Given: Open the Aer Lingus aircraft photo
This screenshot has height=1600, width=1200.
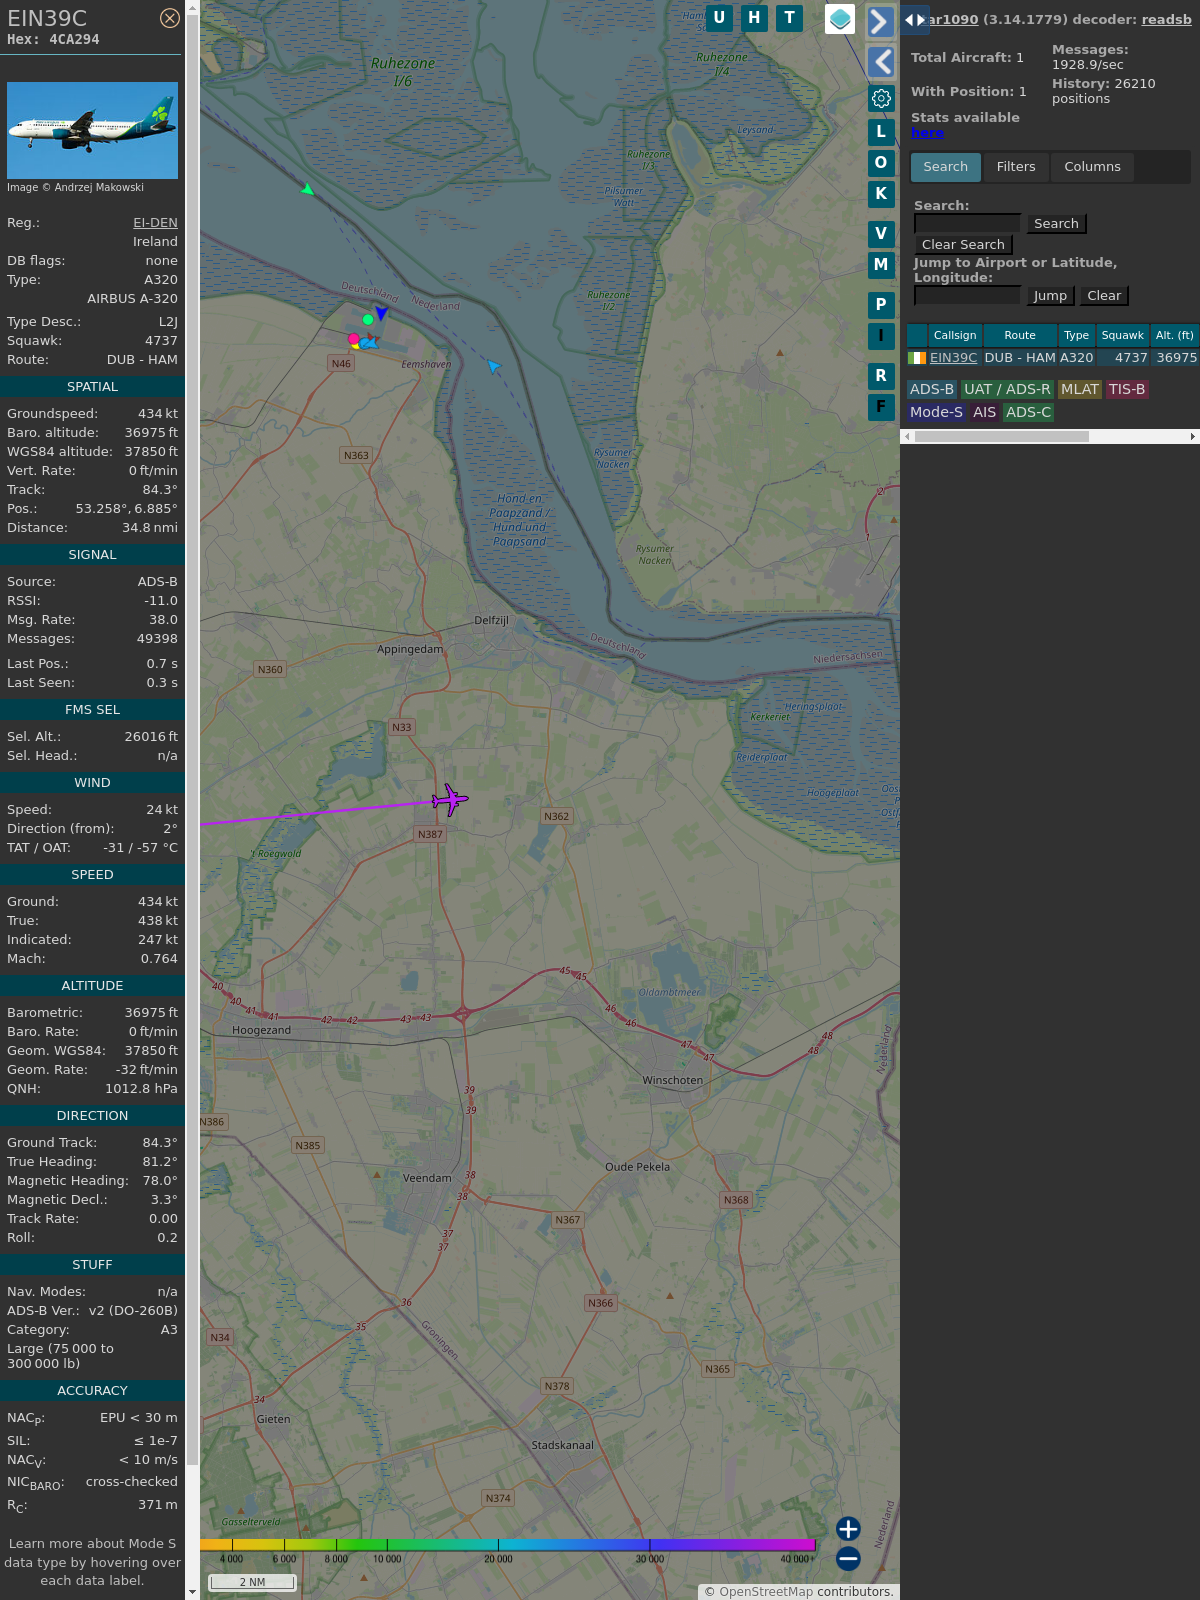Looking at the screenshot, I should pos(92,131).
